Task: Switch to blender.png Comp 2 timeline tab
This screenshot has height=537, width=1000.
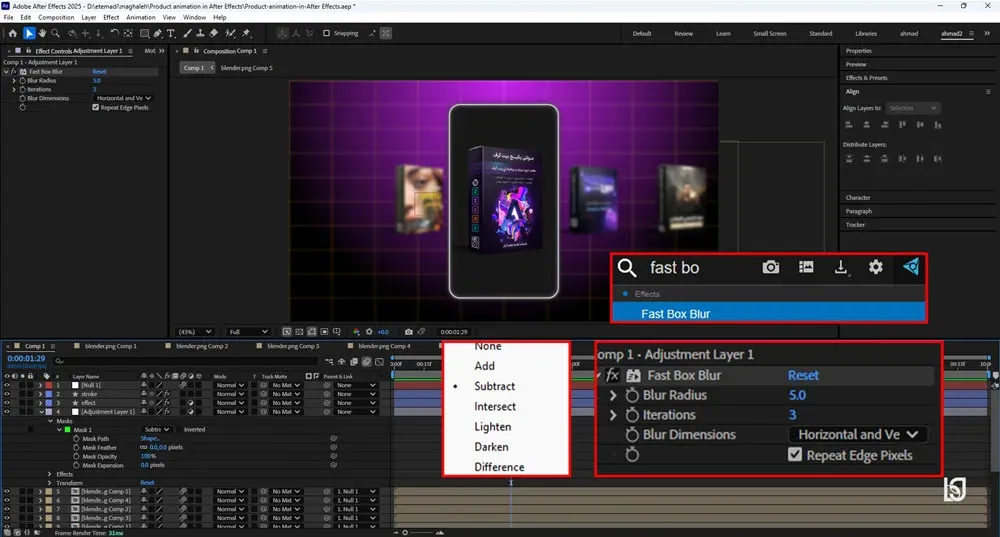Action: pos(202,346)
